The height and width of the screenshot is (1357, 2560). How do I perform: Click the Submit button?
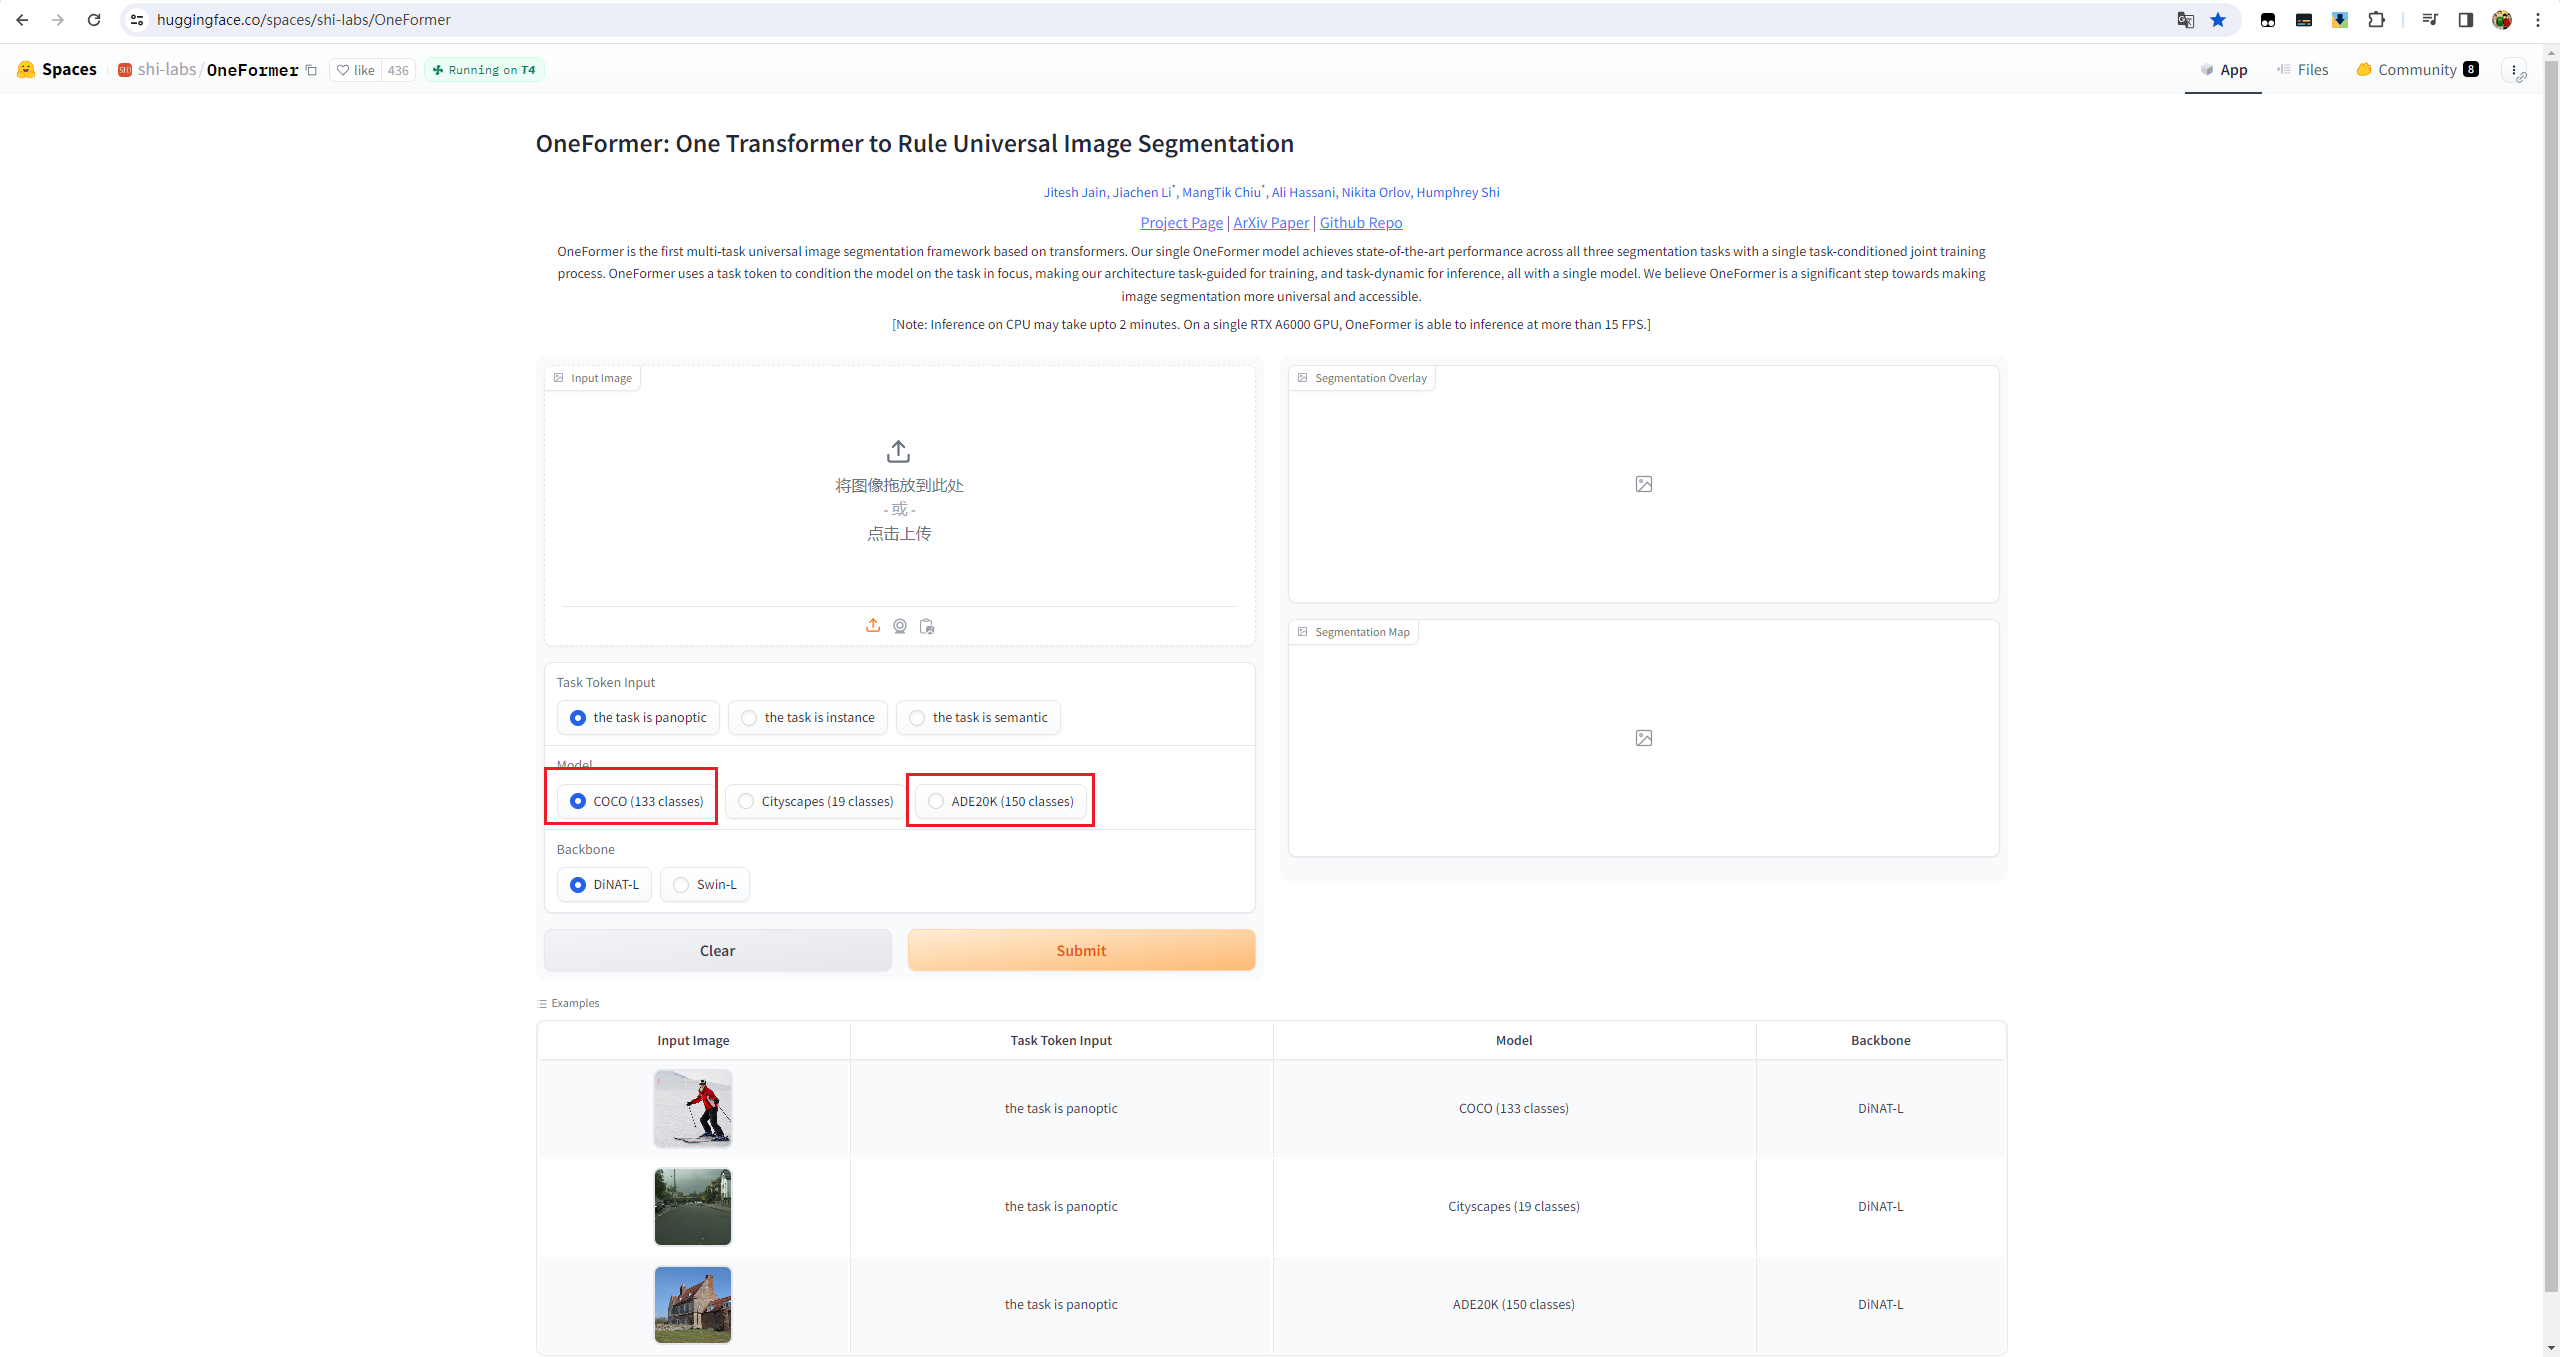click(1081, 950)
